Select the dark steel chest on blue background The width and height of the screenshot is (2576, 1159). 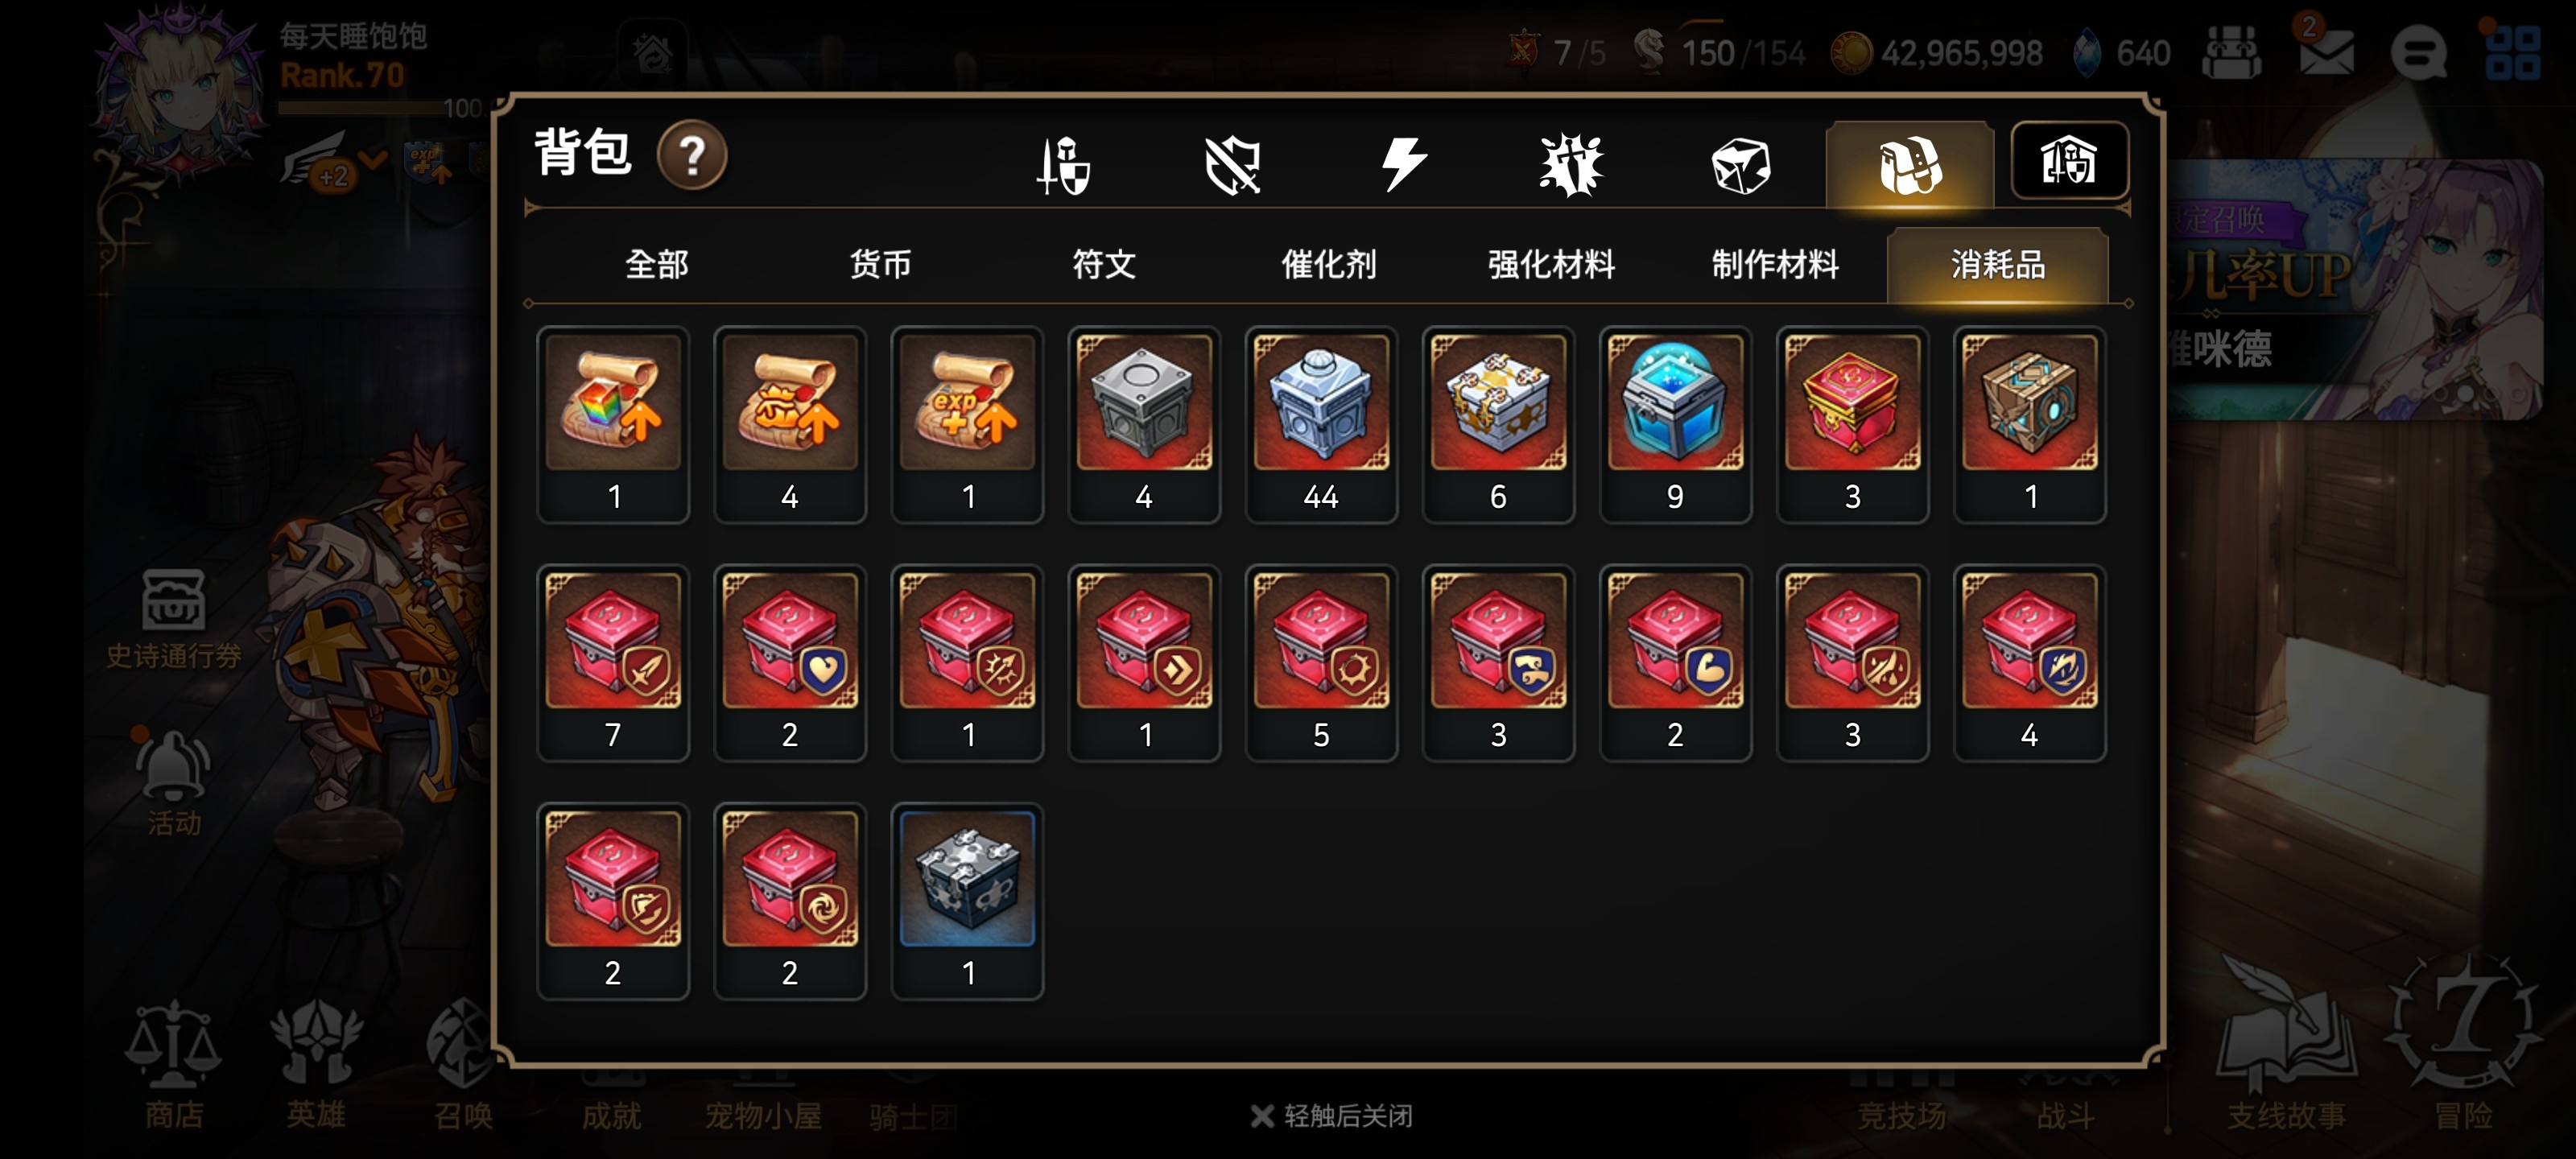pos(967,900)
